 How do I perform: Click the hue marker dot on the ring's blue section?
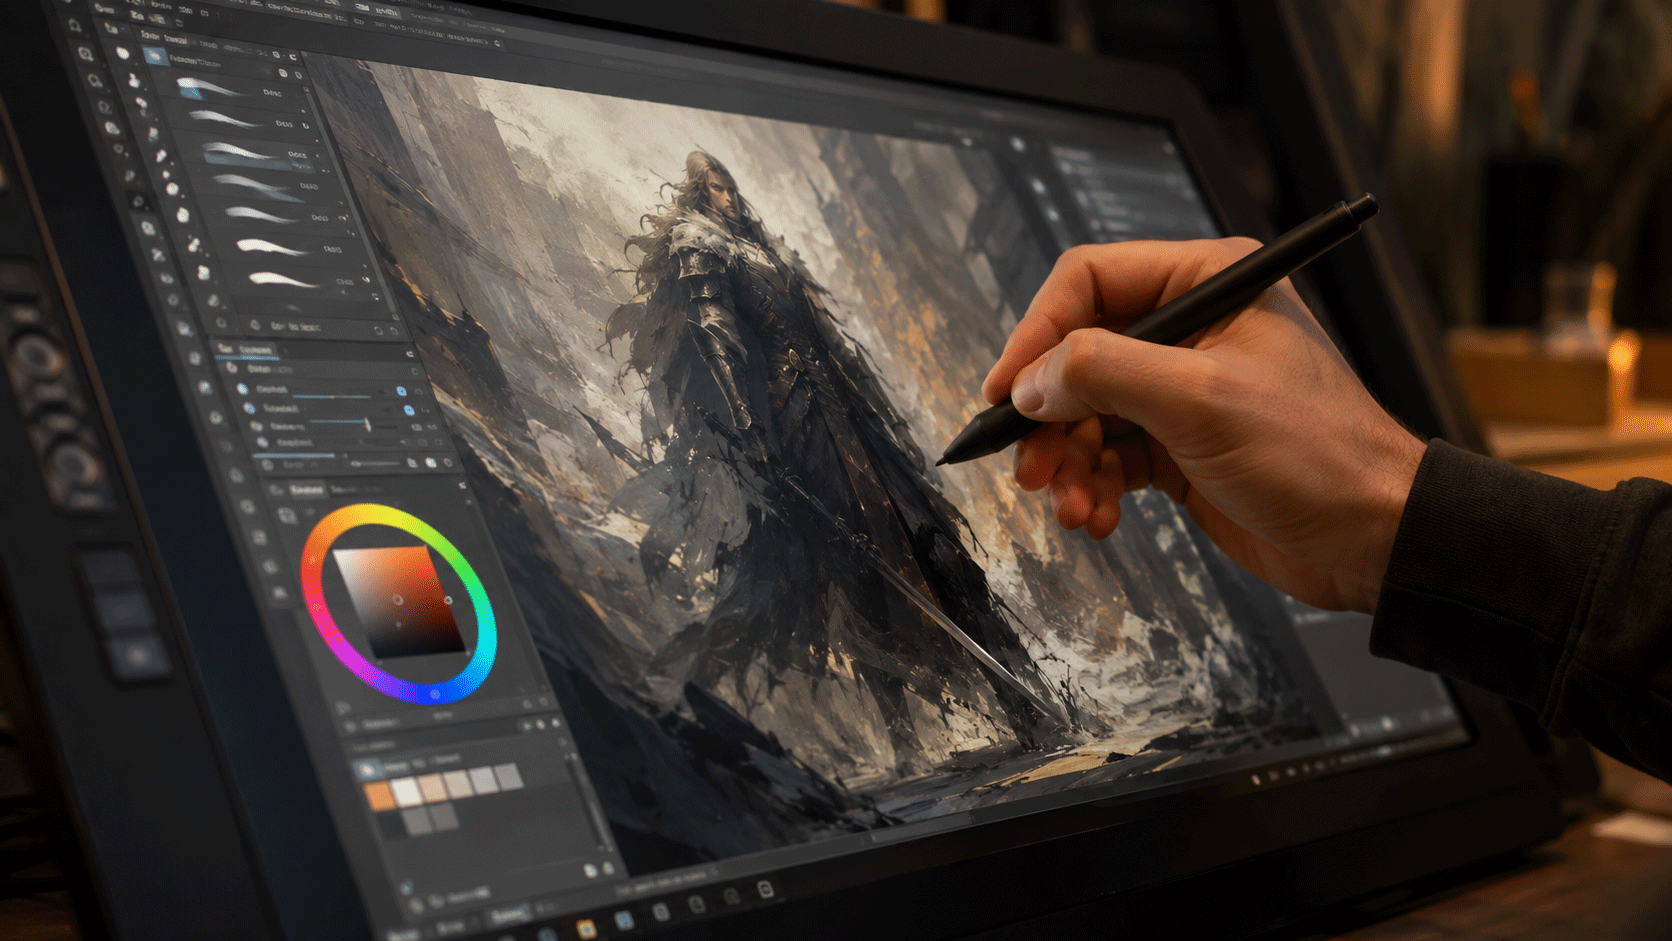(x=435, y=693)
